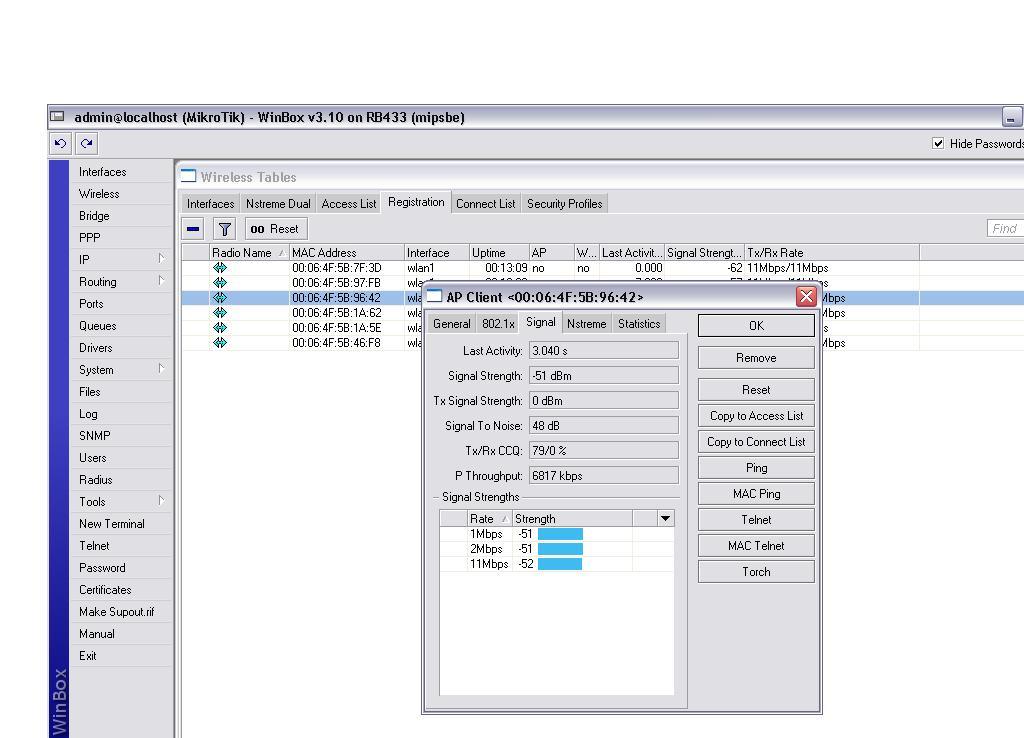The height and width of the screenshot is (738, 1024).
Task: Click the Signal Strength field showing -51 dBm
Action: pyautogui.click(x=603, y=376)
